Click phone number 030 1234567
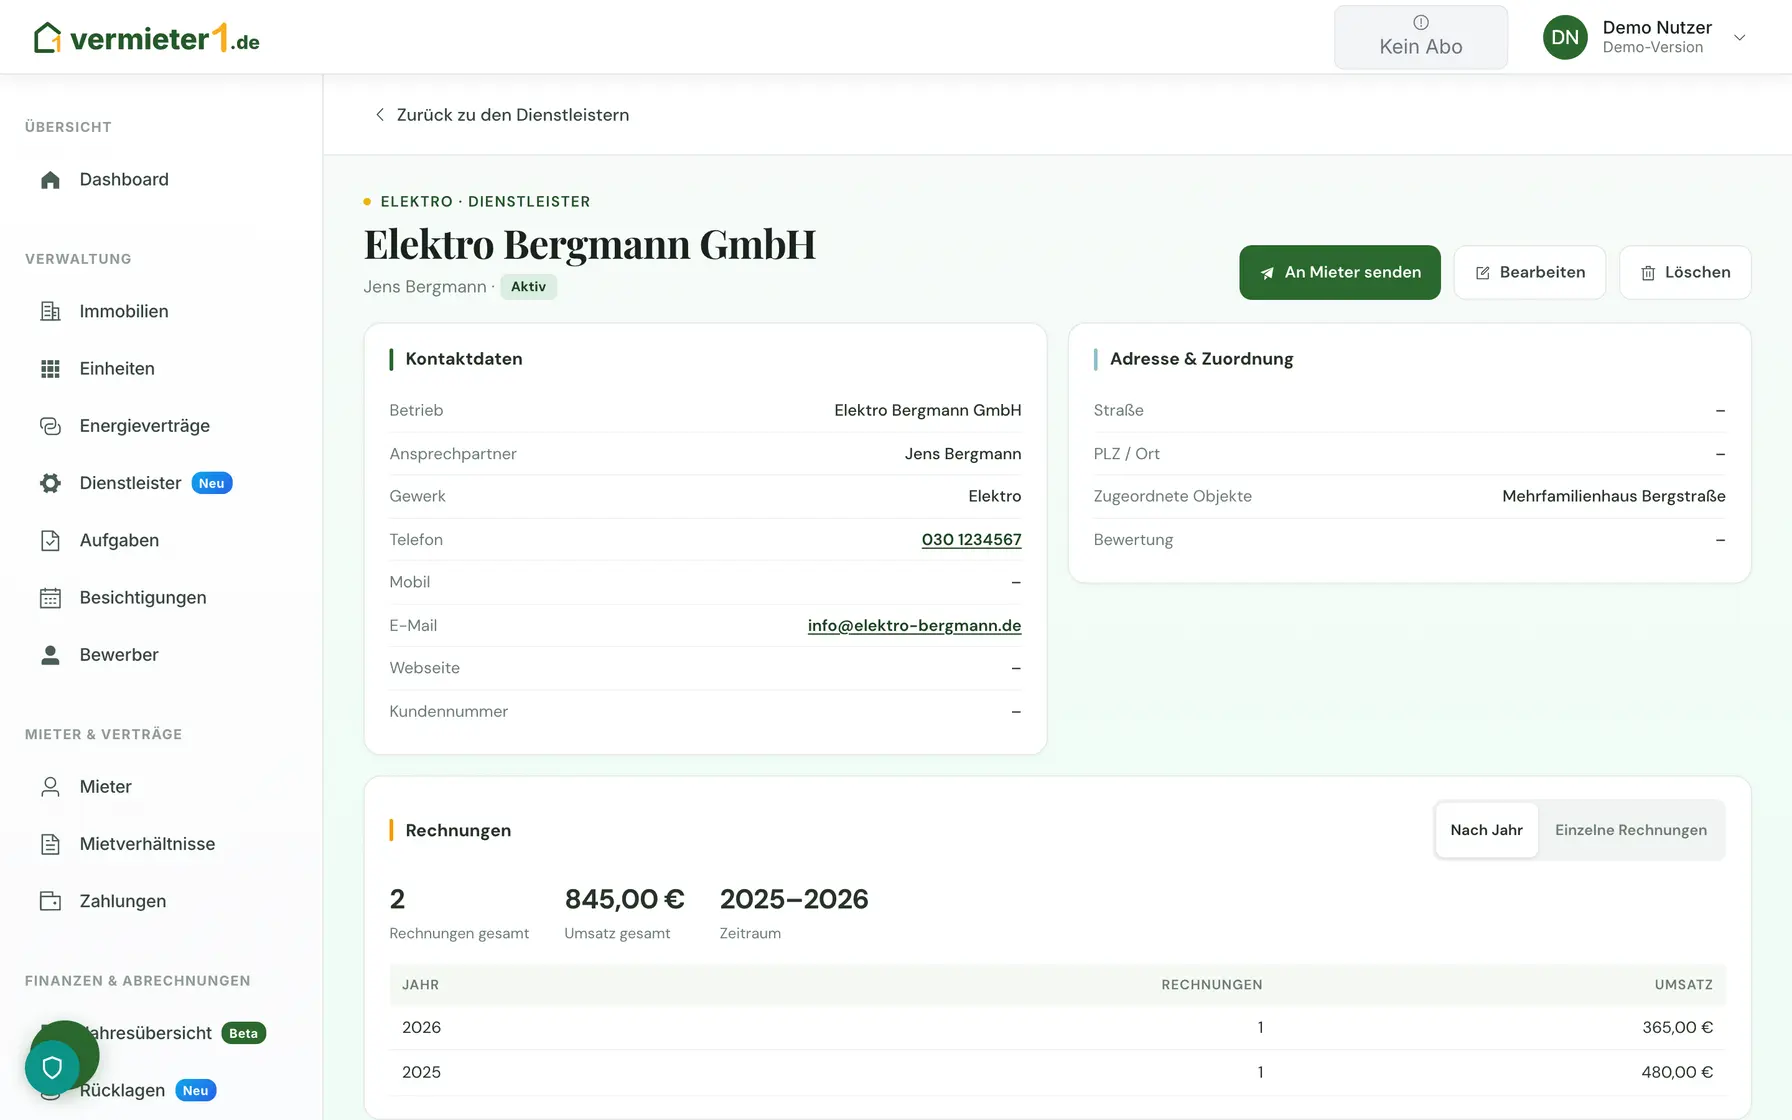Screen dimensions: 1792x1120 pos(971,540)
